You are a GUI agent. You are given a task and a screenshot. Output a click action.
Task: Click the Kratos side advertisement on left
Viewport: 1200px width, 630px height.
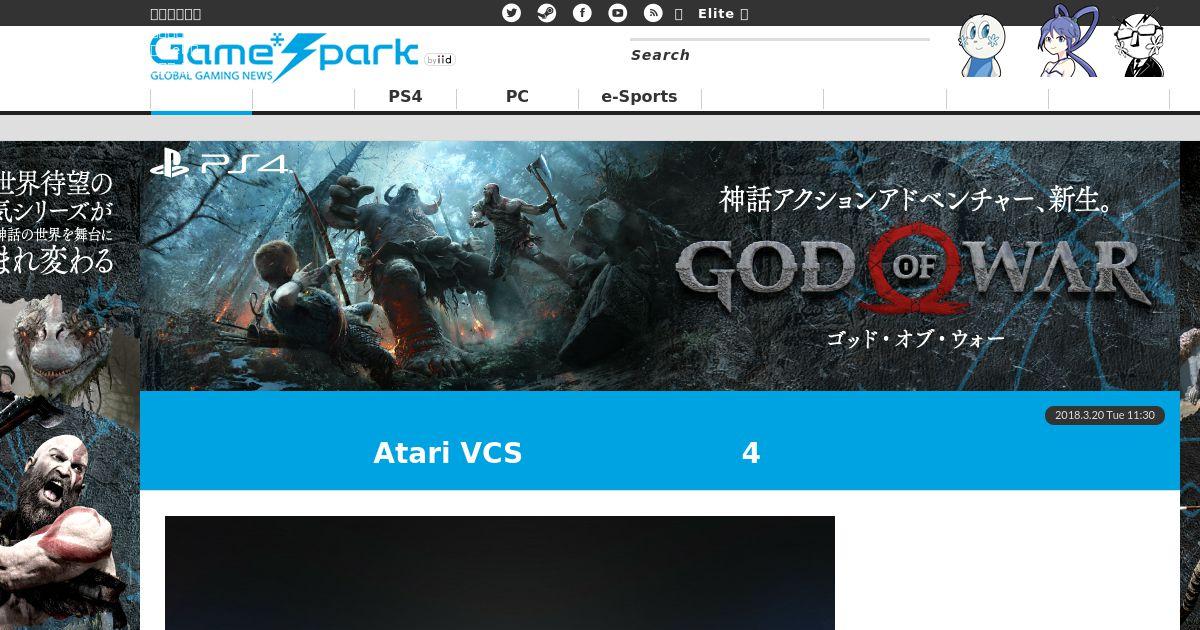click(70, 386)
